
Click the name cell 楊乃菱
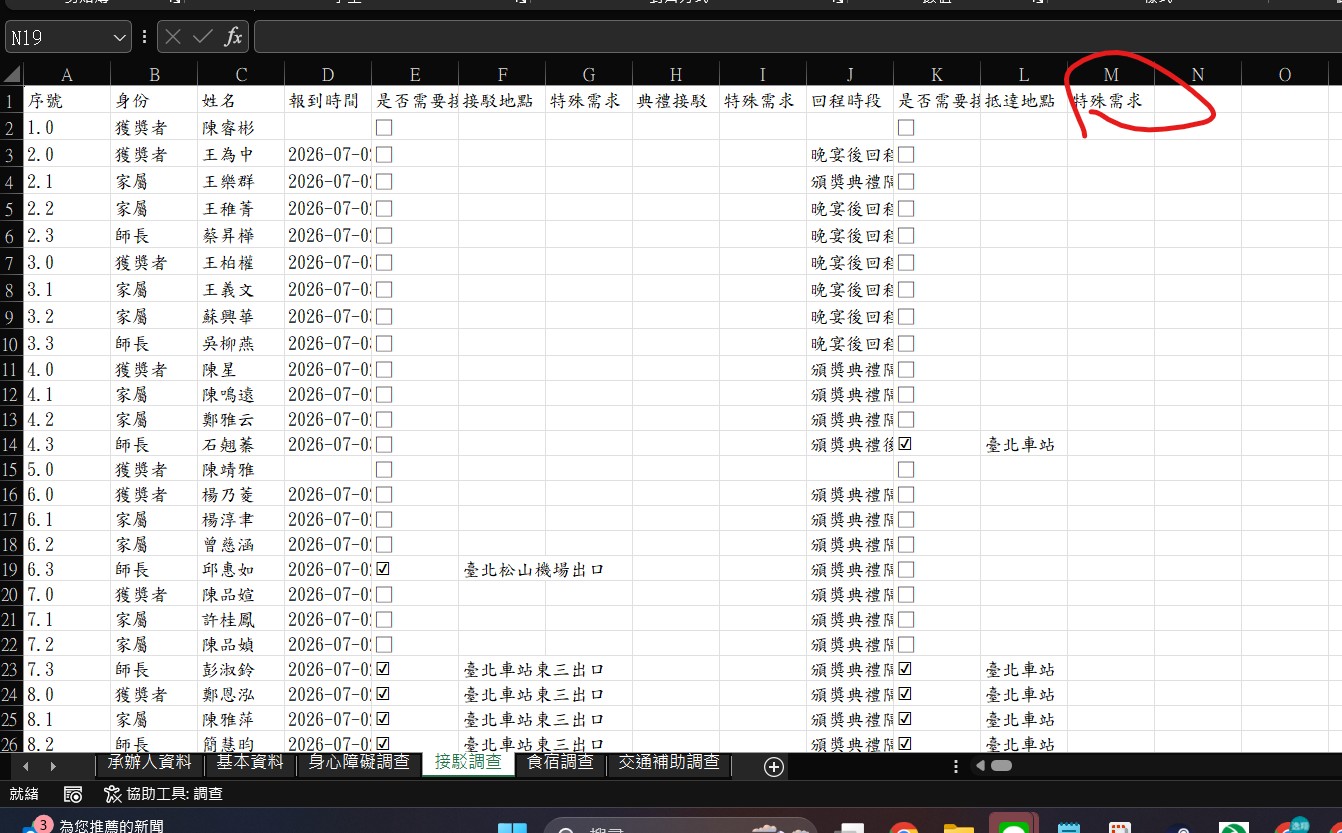pos(241,495)
